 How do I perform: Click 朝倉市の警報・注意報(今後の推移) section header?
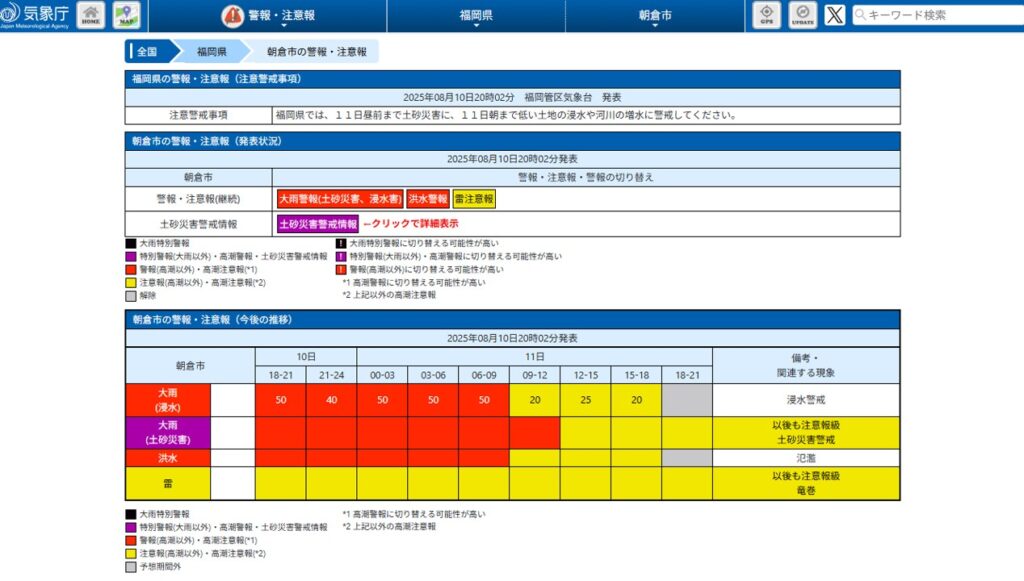[x=513, y=320]
